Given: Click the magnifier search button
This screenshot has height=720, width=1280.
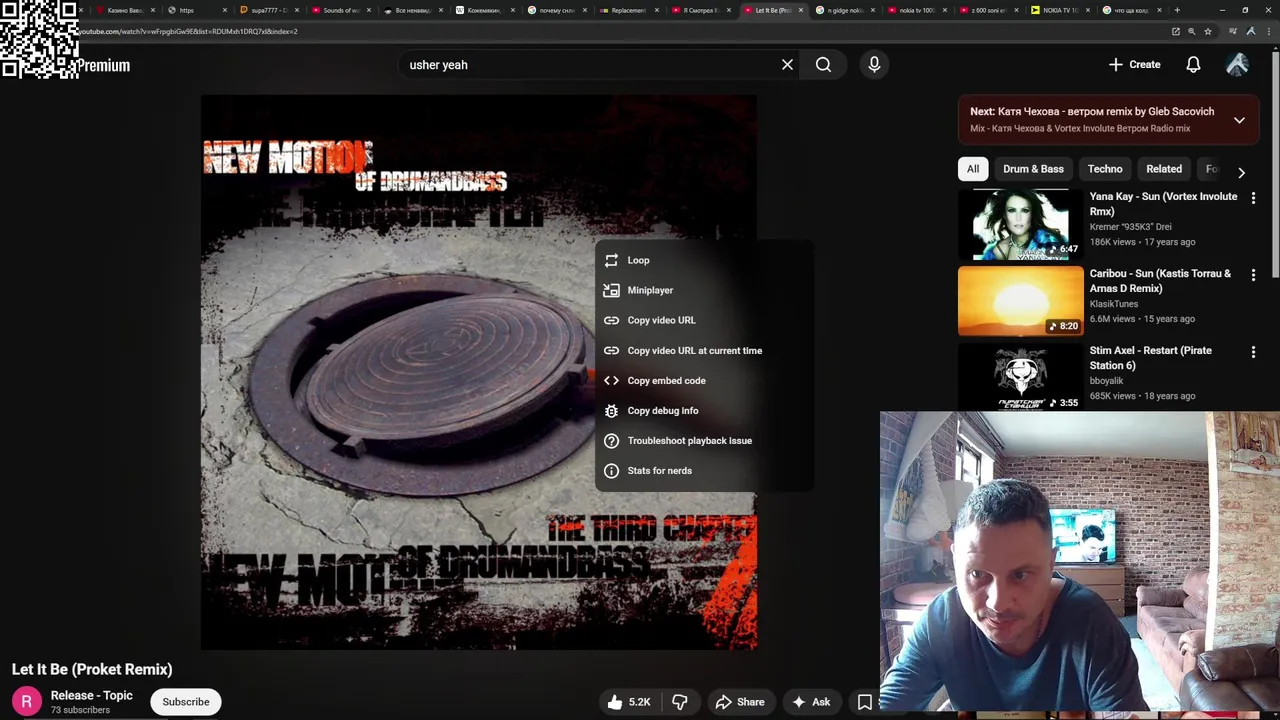Looking at the screenshot, I should tap(823, 65).
